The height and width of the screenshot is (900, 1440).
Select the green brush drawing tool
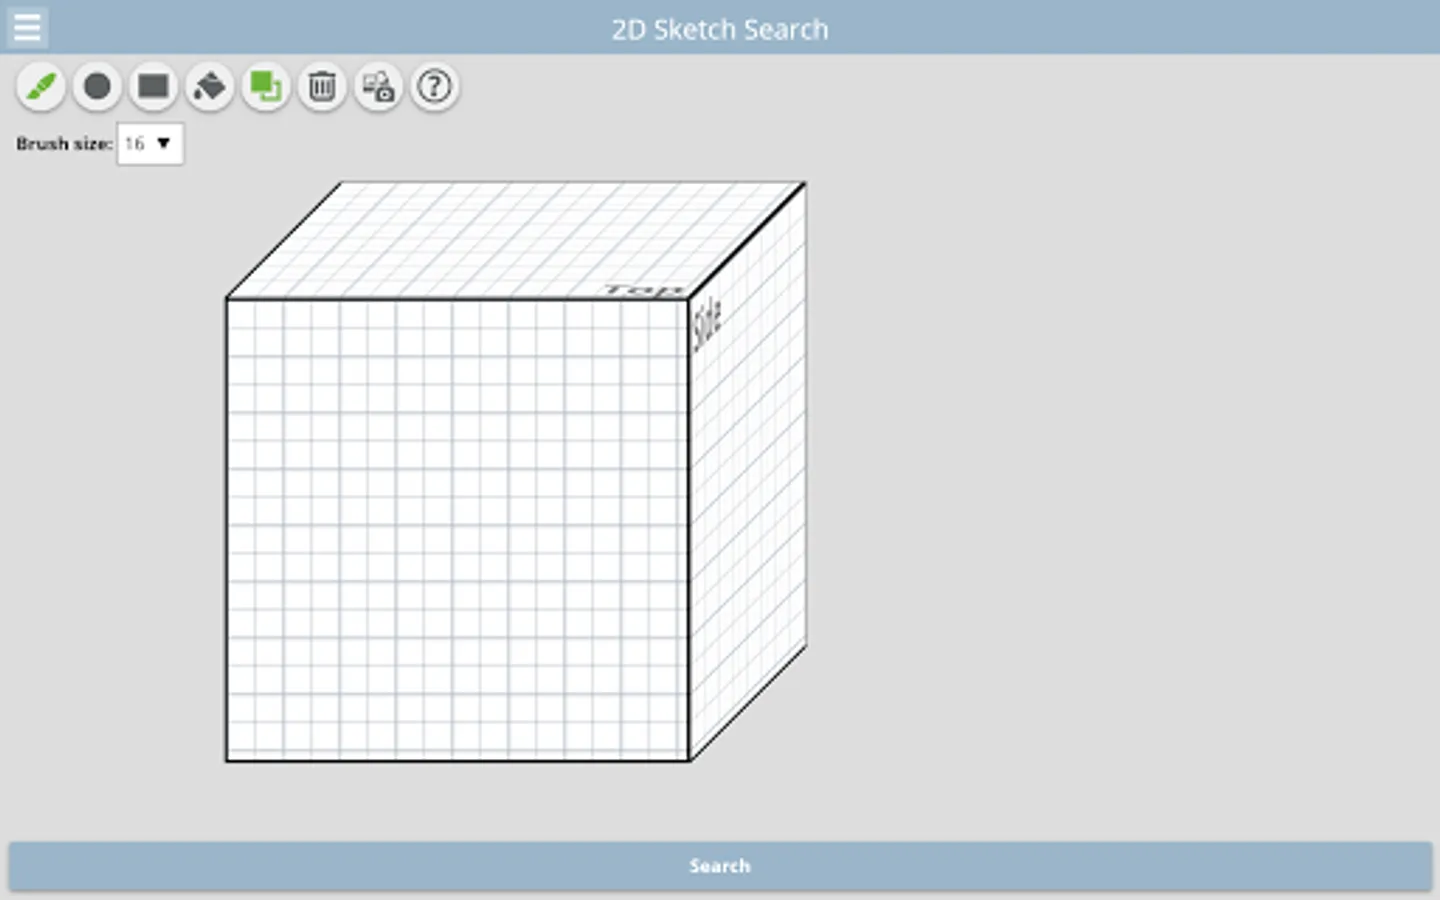41,87
